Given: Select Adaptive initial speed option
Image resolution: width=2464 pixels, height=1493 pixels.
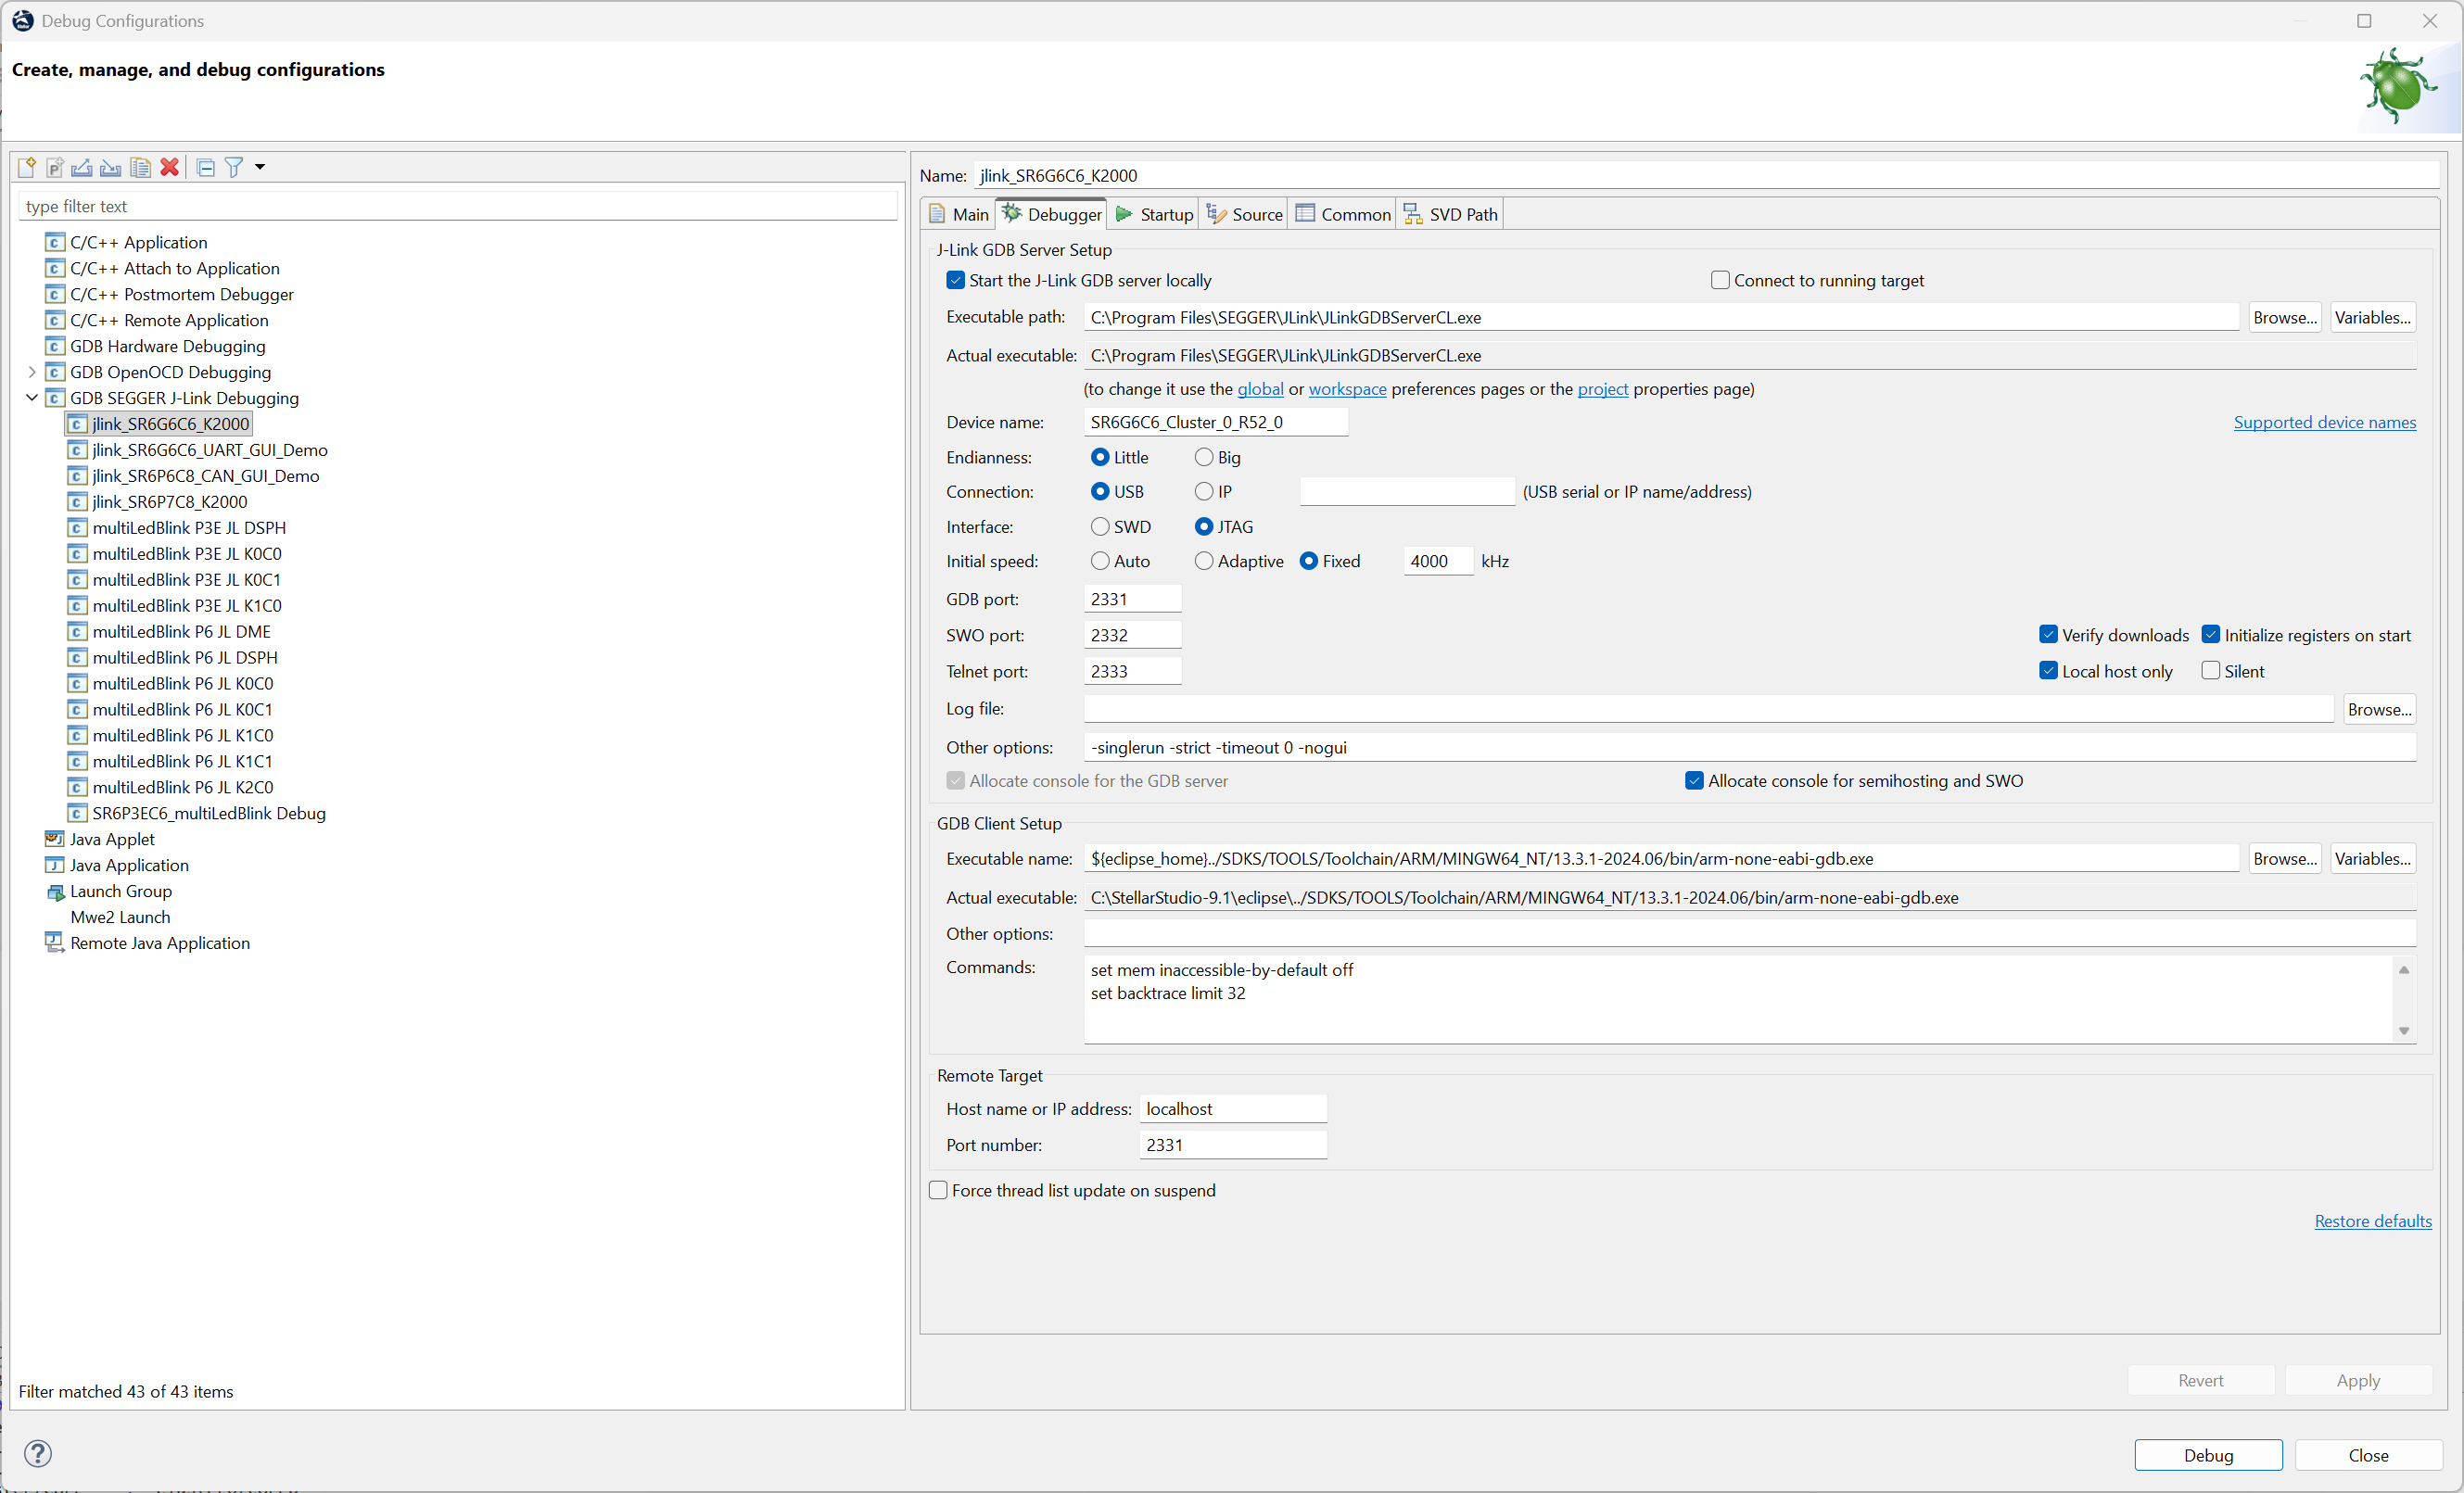Looking at the screenshot, I should point(1204,561).
